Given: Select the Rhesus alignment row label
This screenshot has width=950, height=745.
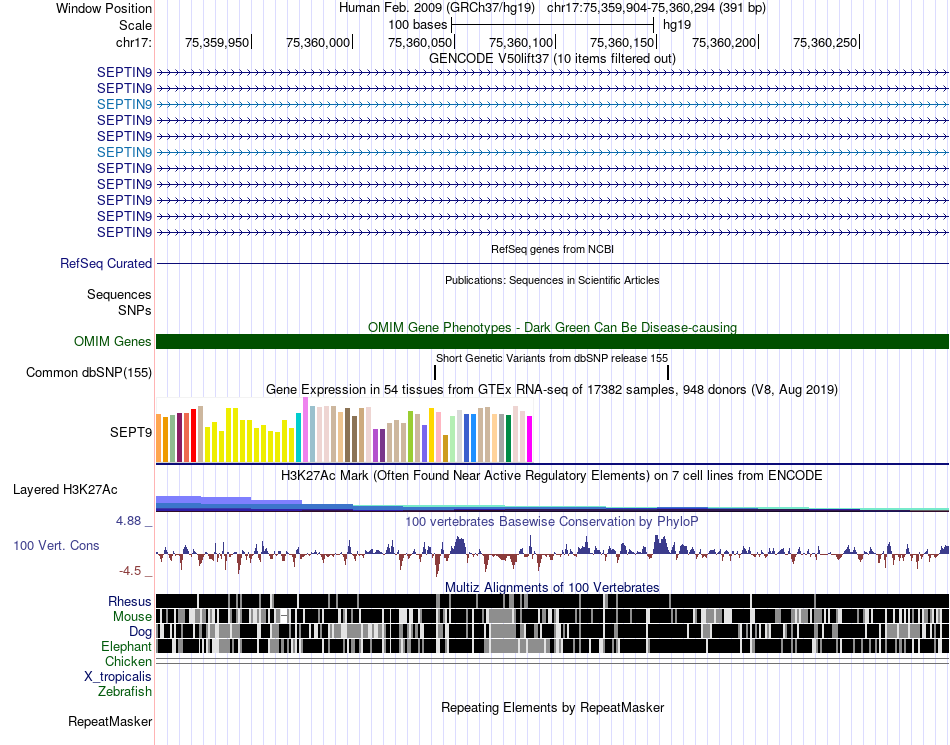Looking at the screenshot, I should point(130,601).
